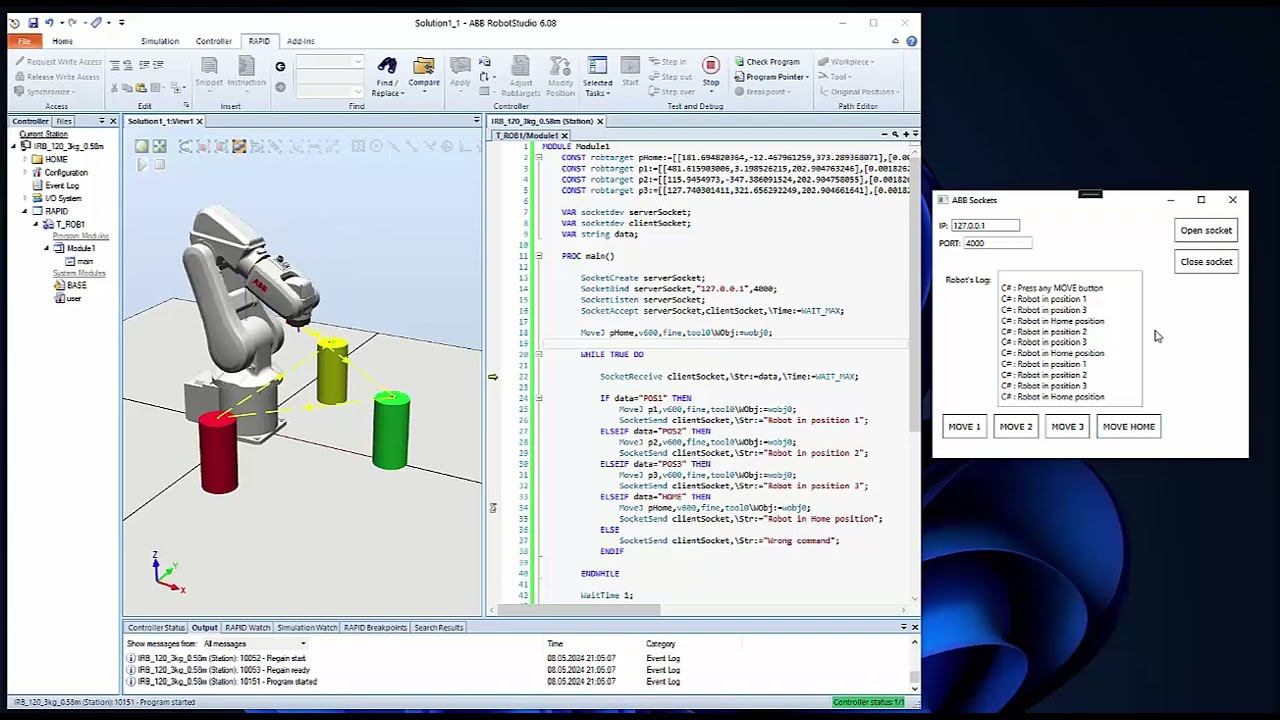This screenshot has width=1280, height=720.
Task: Switch to the Controller ribbon tab
Action: pyautogui.click(x=214, y=41)
